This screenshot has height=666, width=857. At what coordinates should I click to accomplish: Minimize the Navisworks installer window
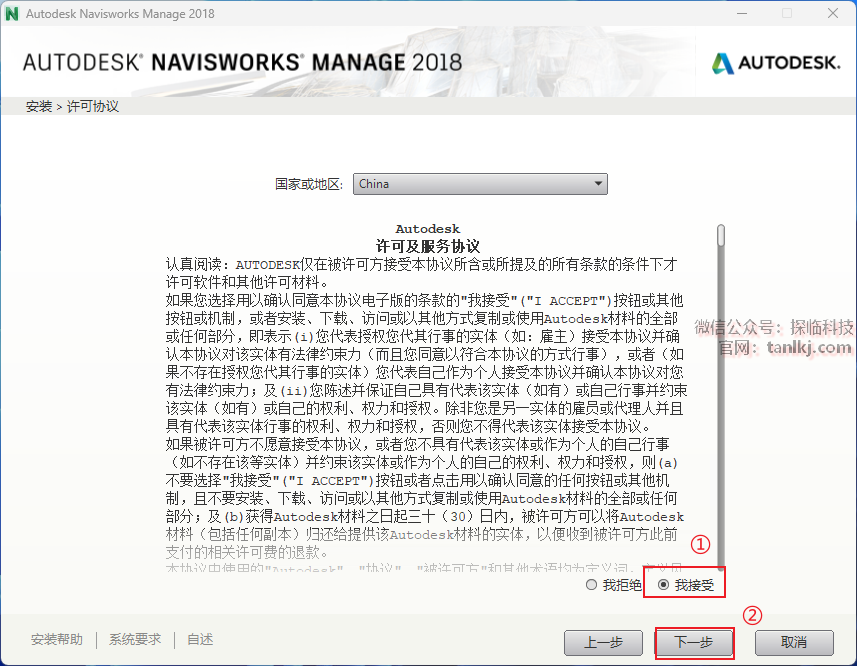(742, 13)
